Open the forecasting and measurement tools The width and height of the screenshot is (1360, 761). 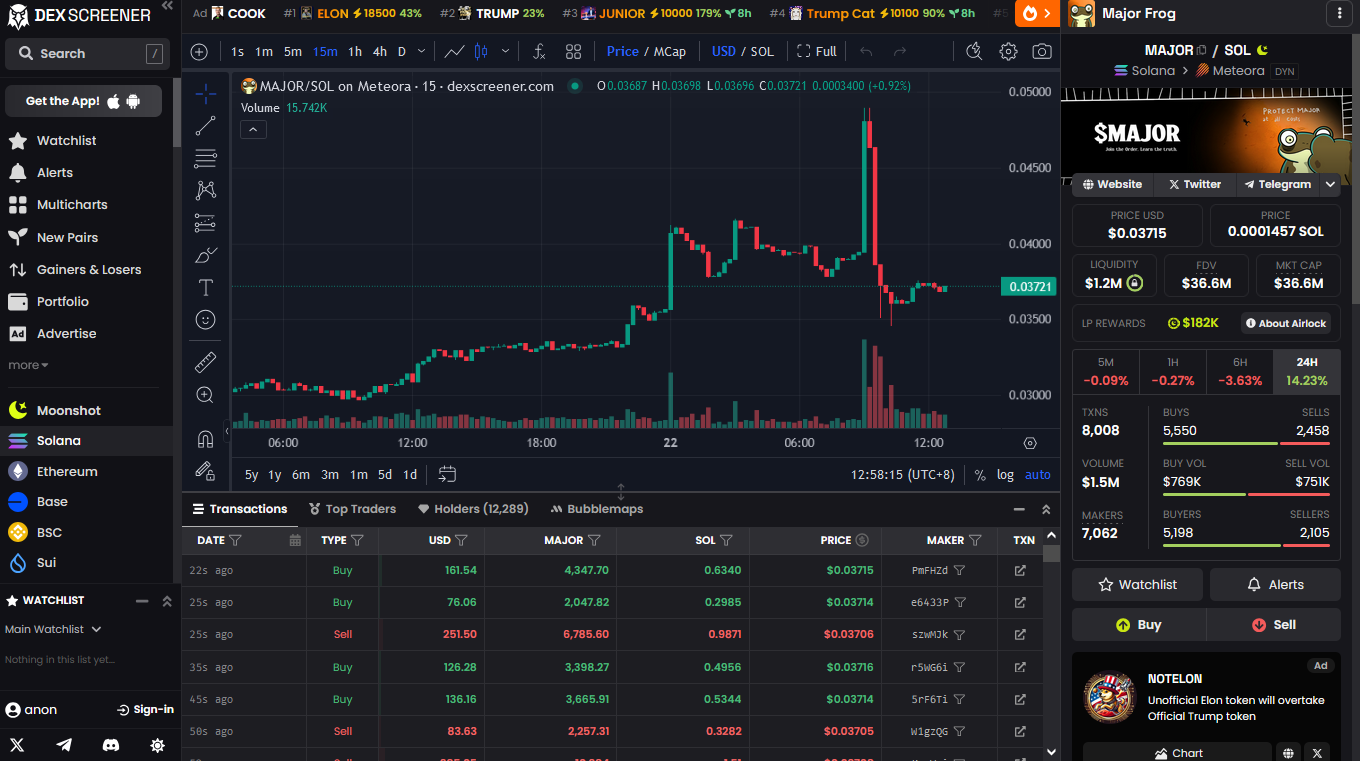coord(205,222)
